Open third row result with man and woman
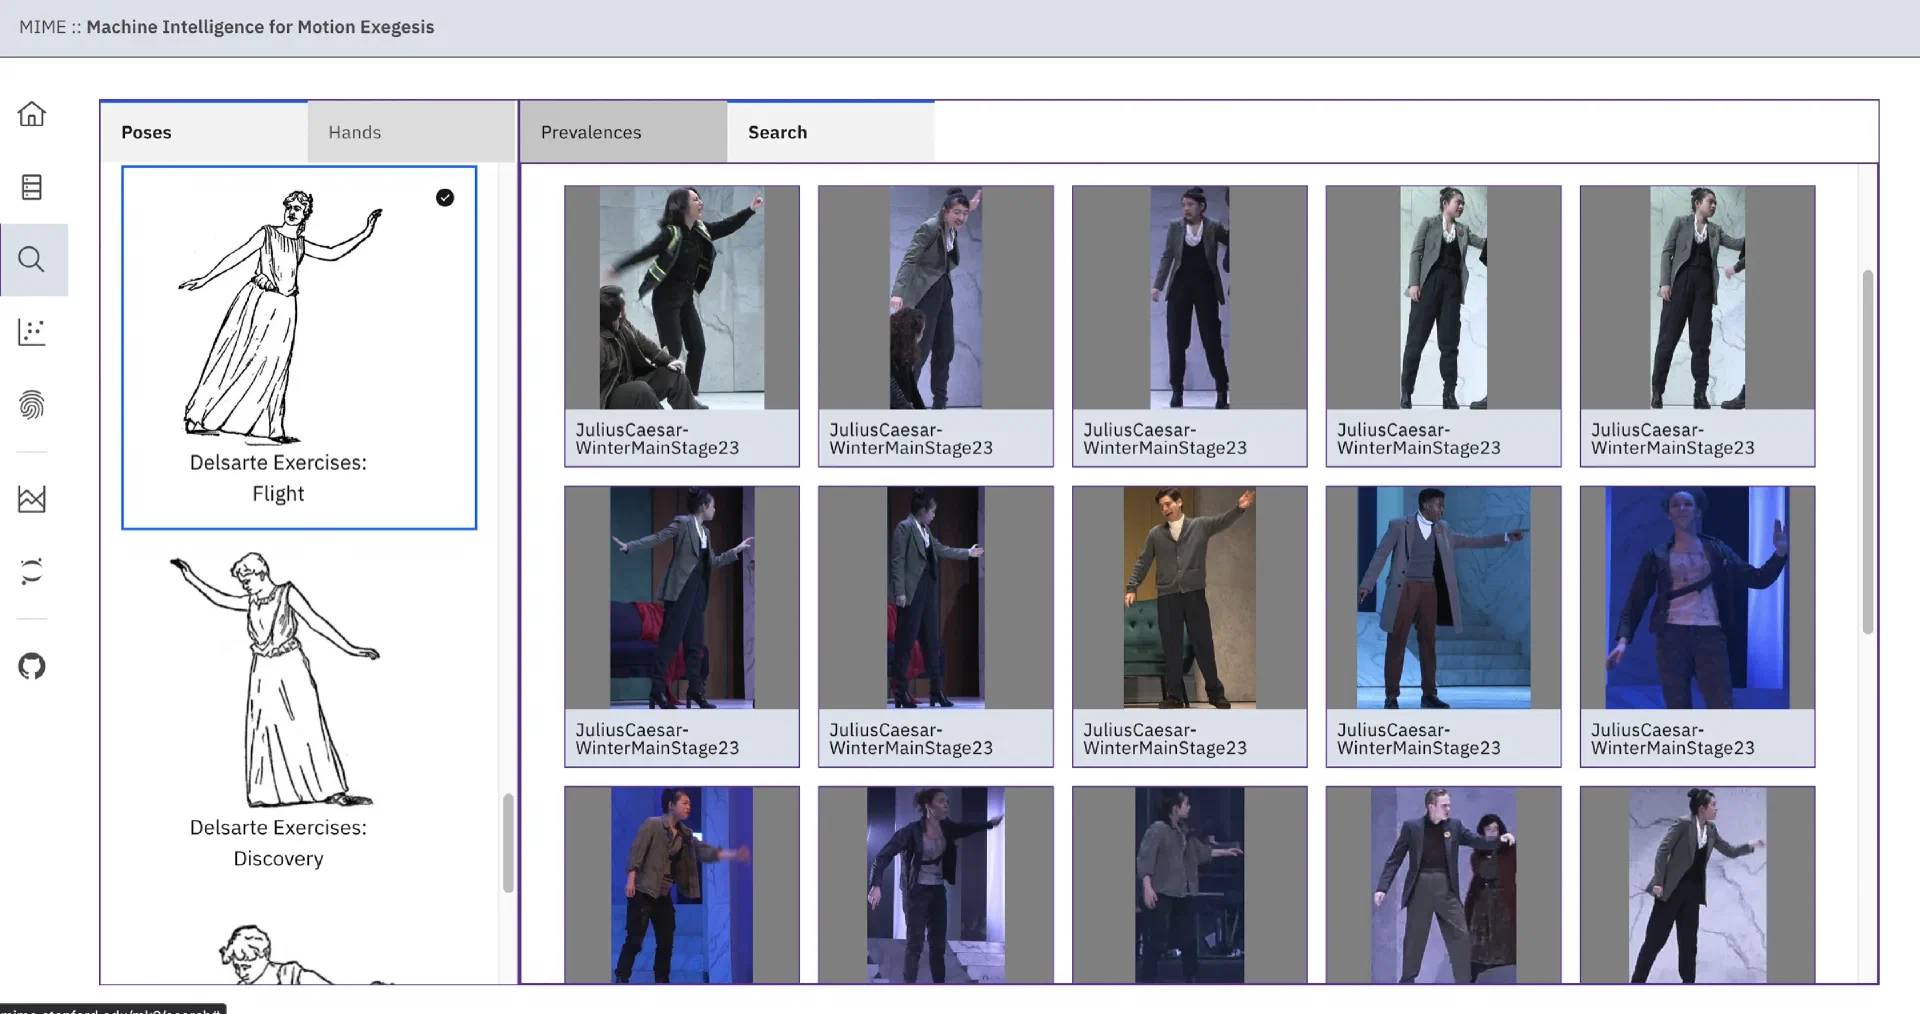This screenshot has height=1014, width=1920. coord(1444,885)
